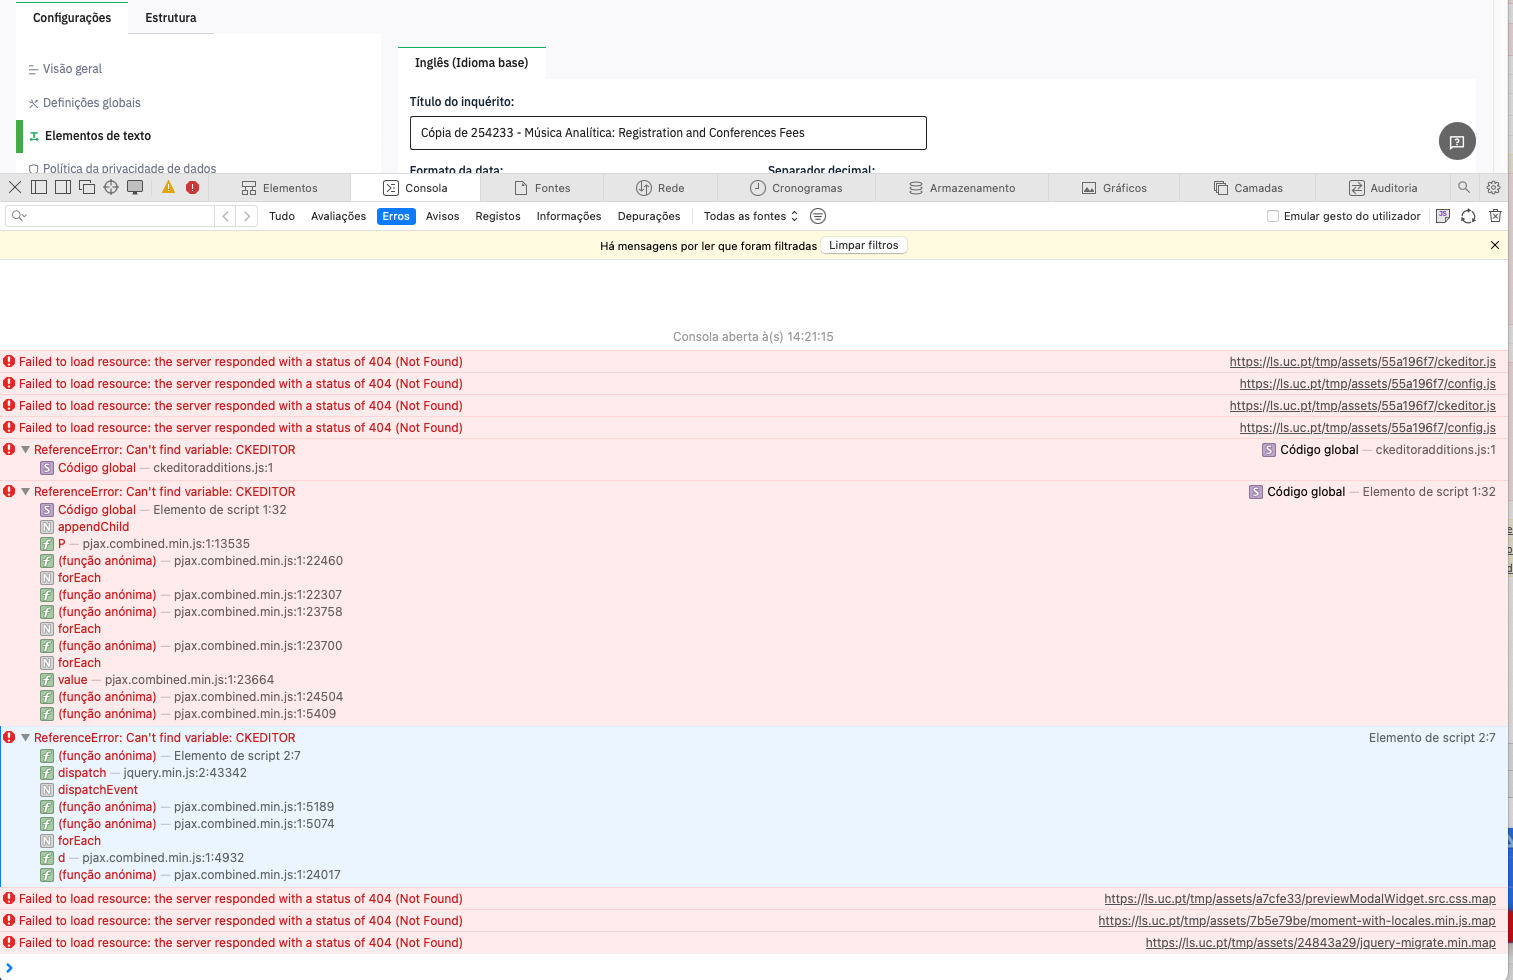
Task: Dock the inspector to the left side
Action: [39, 187]
